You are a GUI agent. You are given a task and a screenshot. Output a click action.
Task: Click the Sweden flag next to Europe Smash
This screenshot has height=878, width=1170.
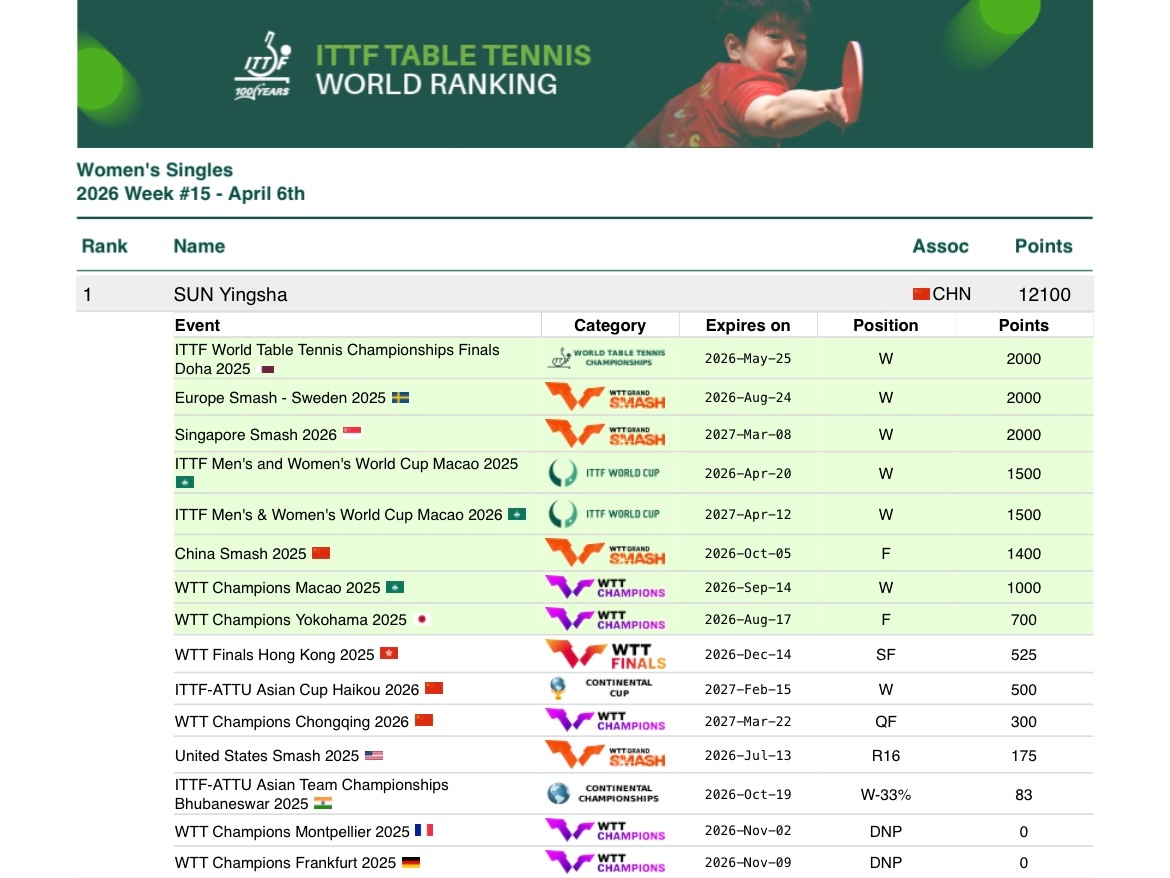tap(401, 398)
